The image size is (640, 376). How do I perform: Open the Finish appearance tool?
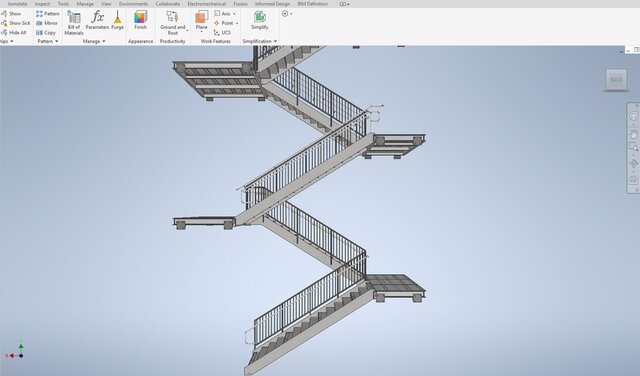[x=140, y=20]
